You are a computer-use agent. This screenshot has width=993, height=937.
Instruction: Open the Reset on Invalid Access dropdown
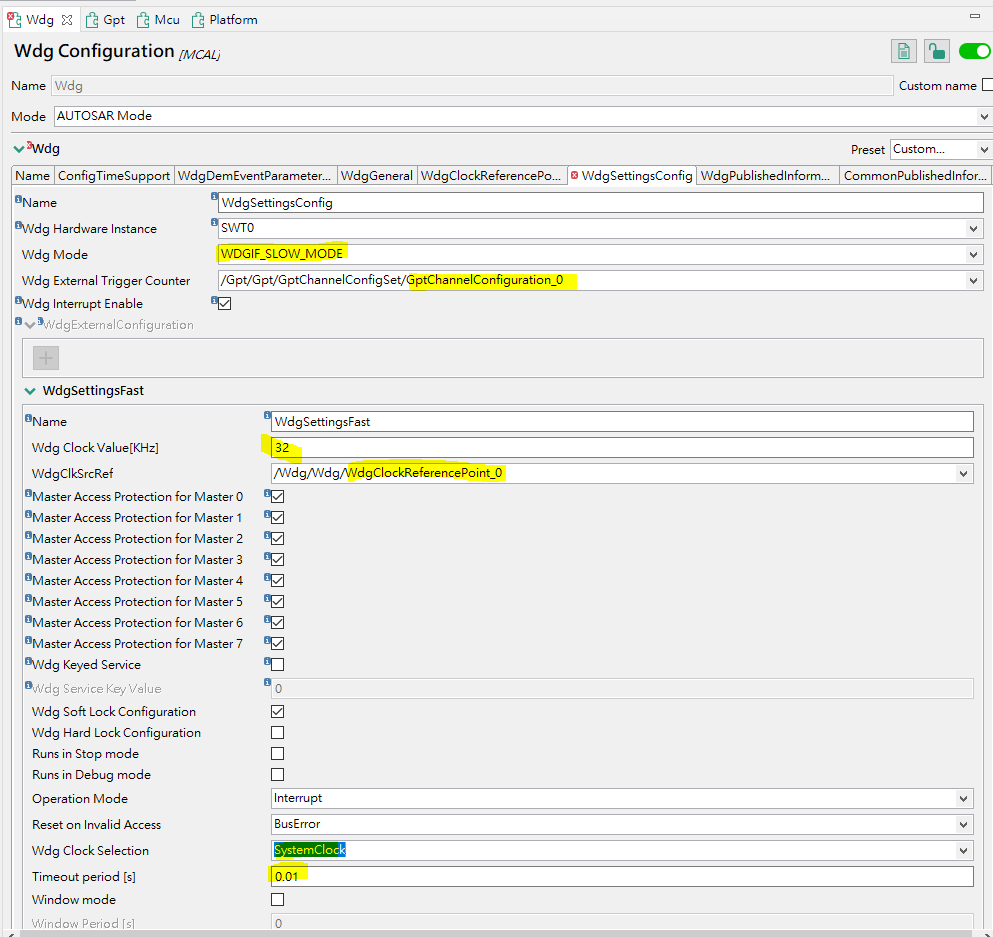[x=963, y=824]
